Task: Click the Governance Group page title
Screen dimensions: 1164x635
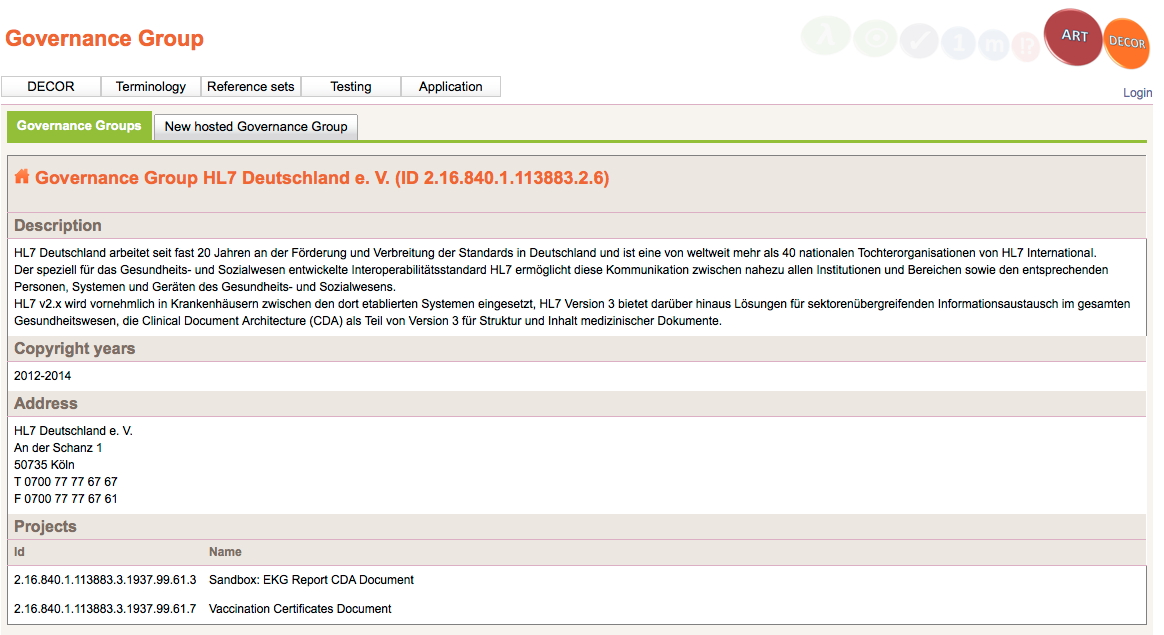Action: pos(104,38)
